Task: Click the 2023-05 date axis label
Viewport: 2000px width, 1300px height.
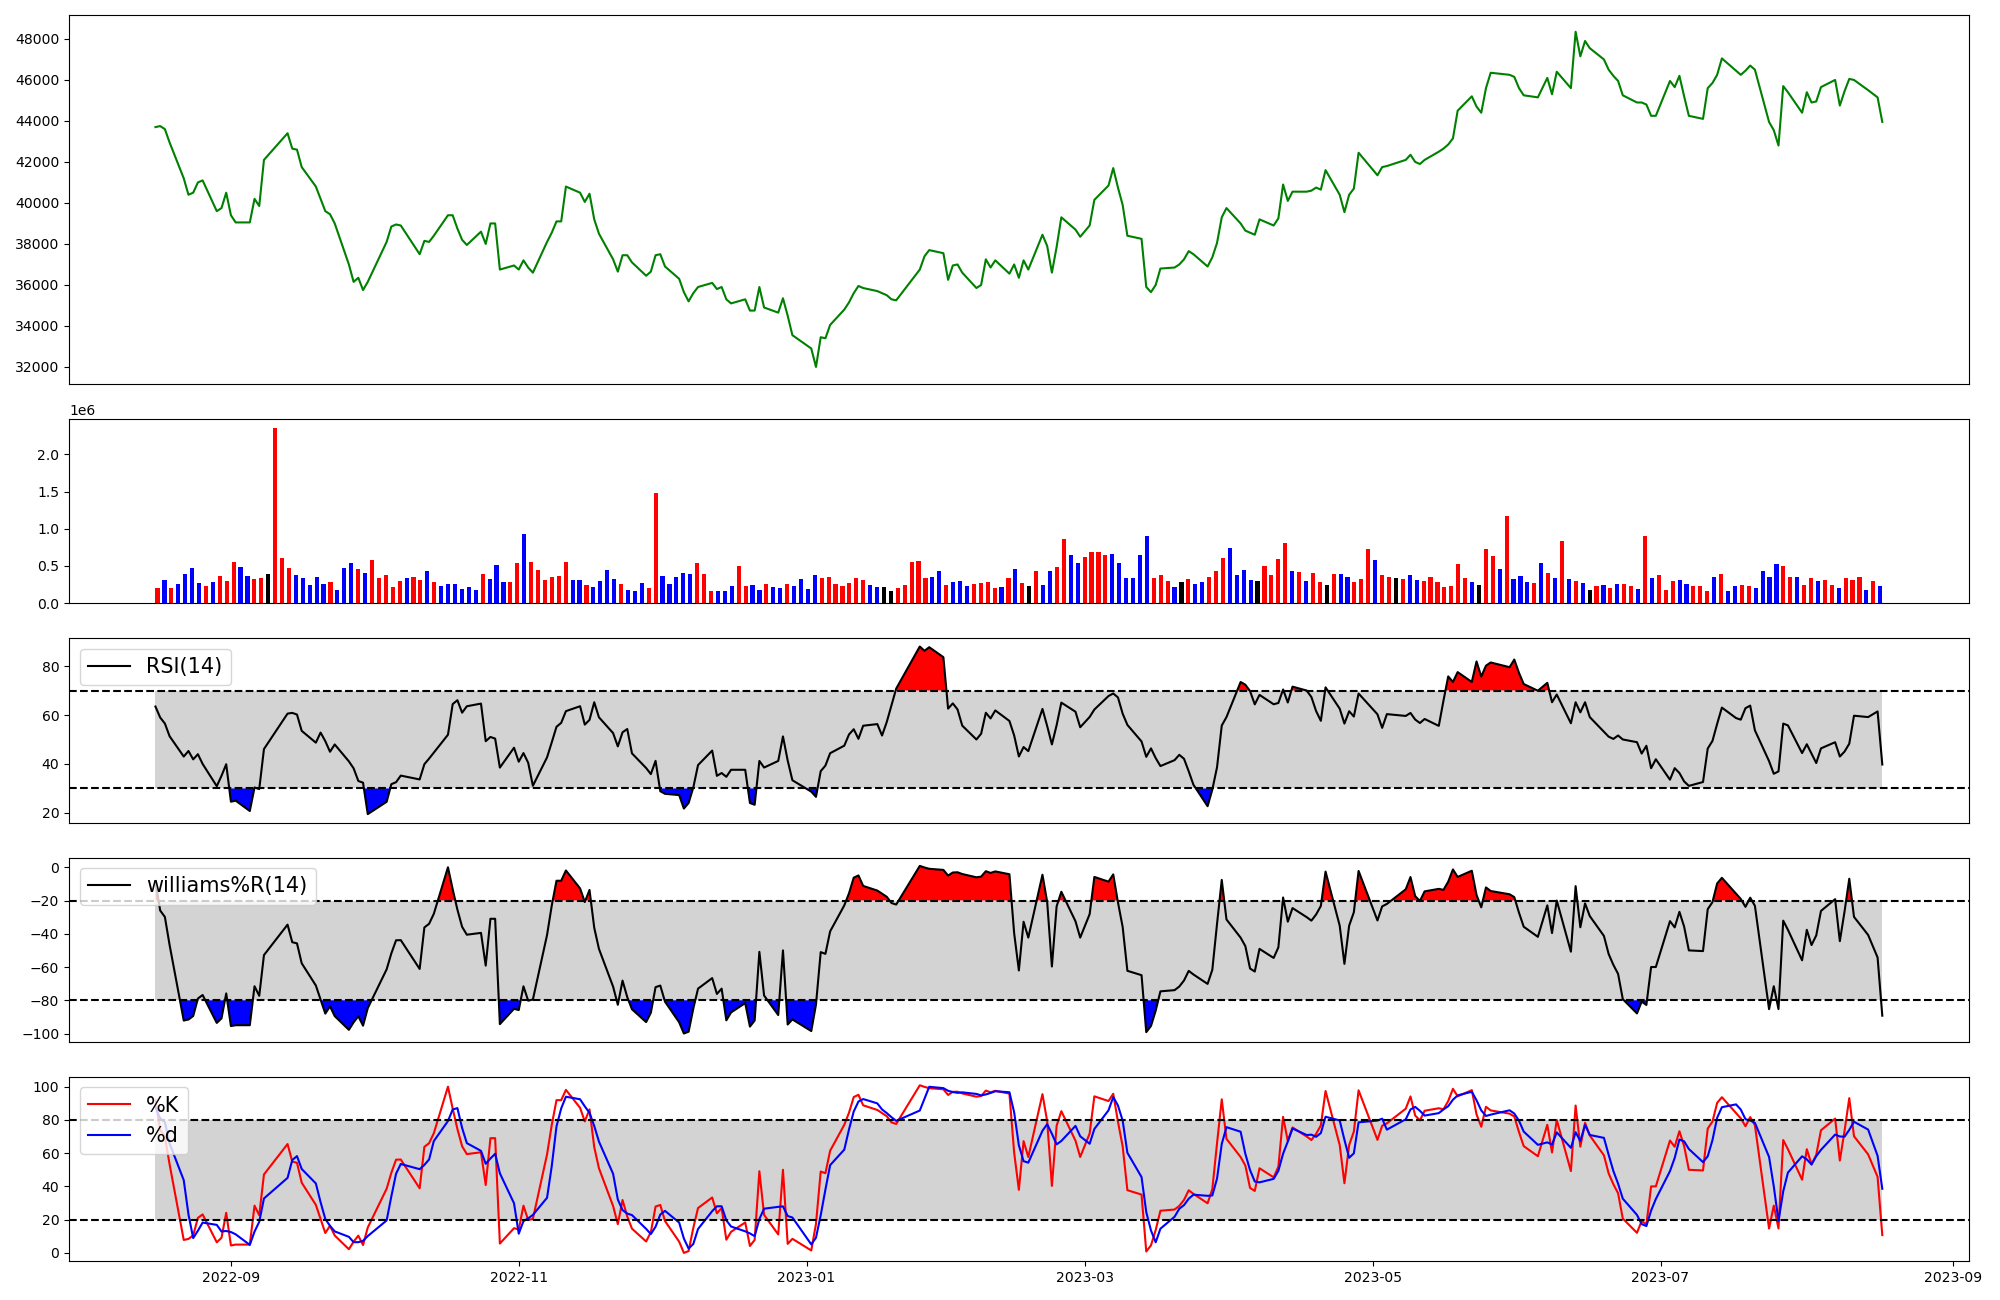Action: click(x=1372, y=1277)
